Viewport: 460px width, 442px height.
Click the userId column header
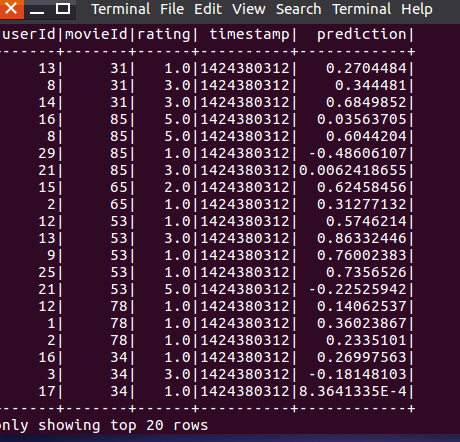pos(28,34)
